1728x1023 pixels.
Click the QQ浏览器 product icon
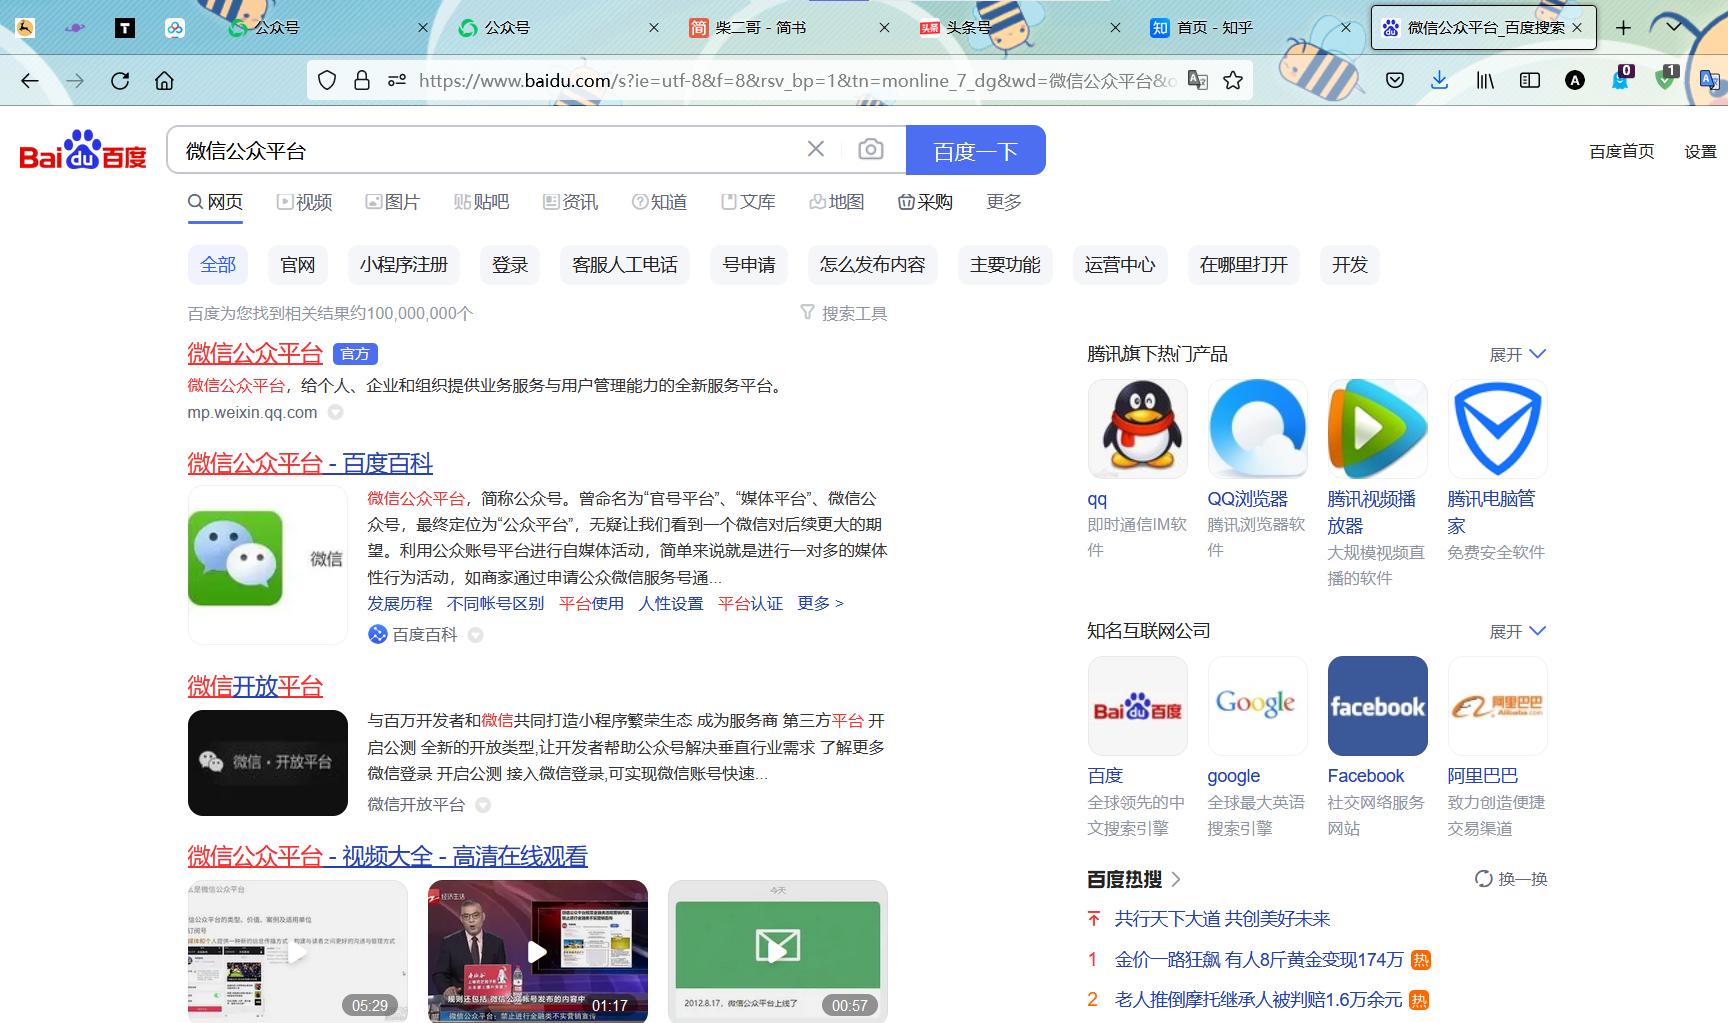point(1257,428)
